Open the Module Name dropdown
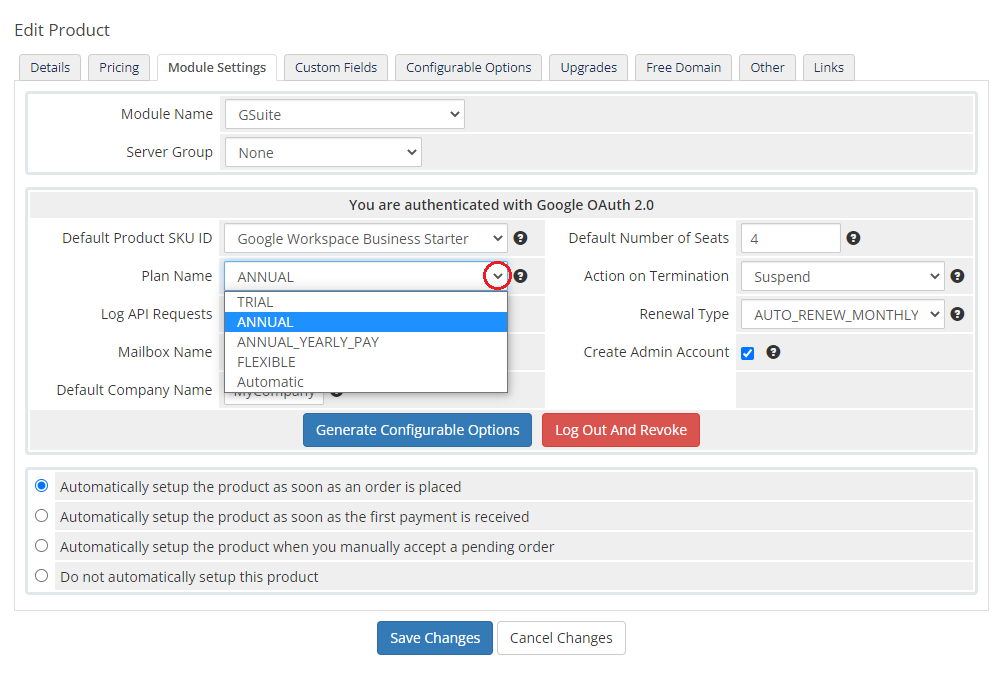998x692 pixels. tap(344, 115)
